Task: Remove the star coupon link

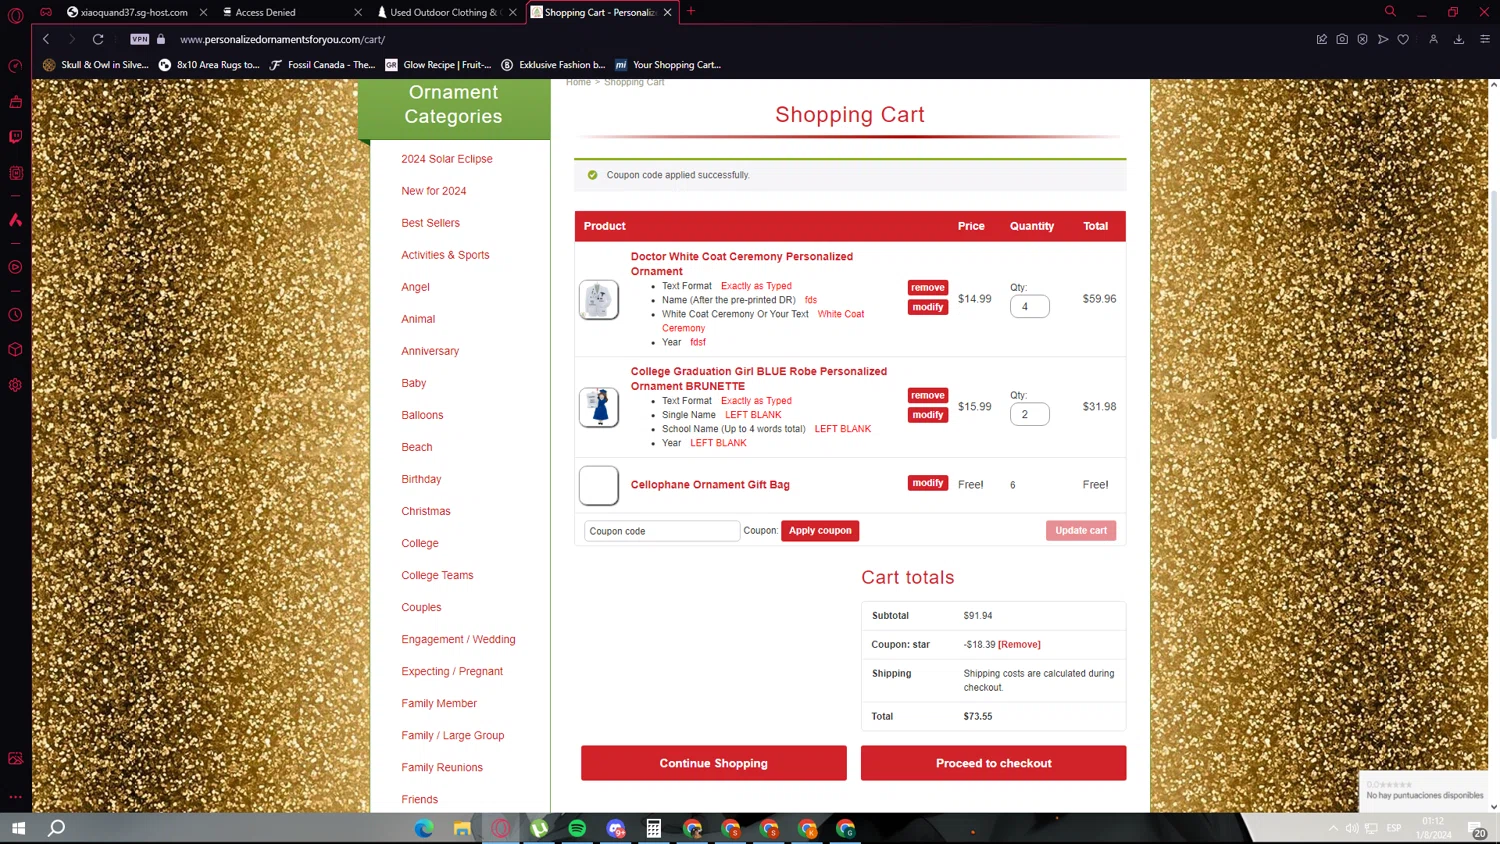Action: click(1019, 645)
